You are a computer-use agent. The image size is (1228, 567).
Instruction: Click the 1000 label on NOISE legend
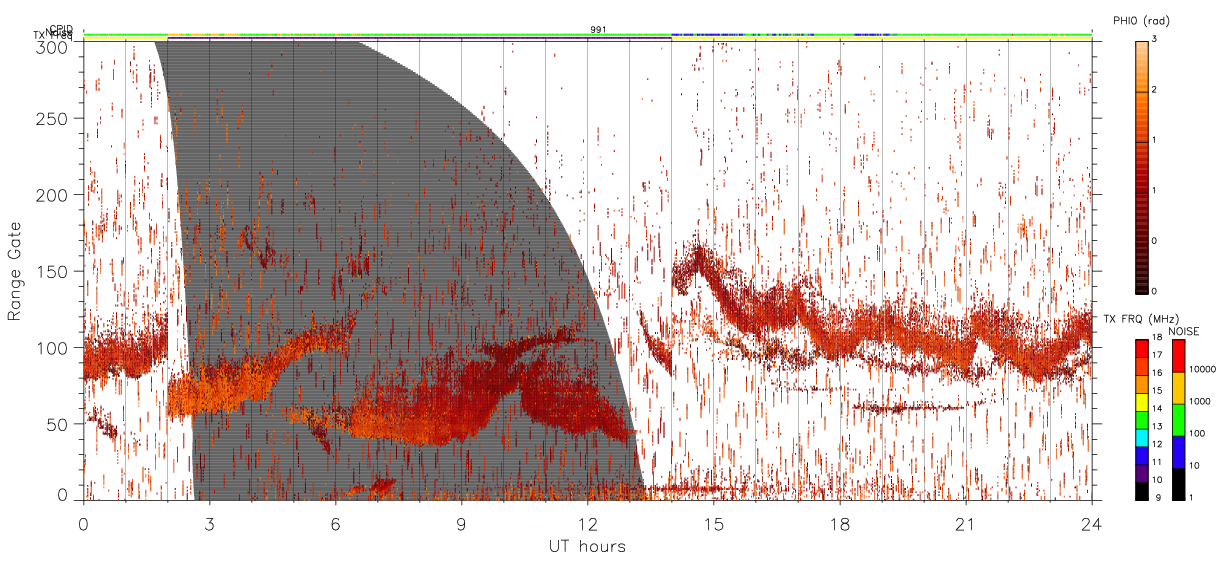point(1201,401)
